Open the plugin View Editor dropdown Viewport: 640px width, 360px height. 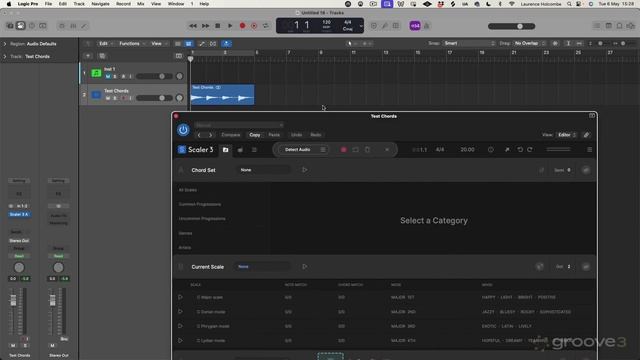[567, 135]
